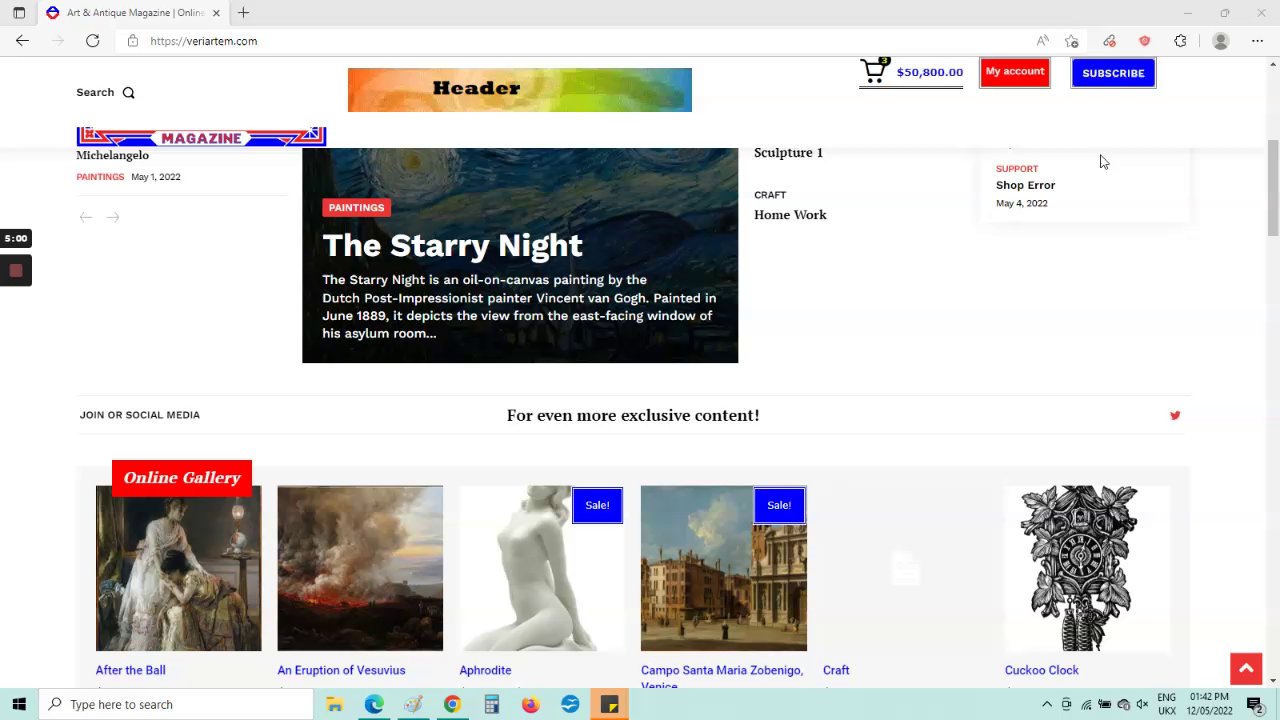Screen dimensions: 1280x720
Task: Open Calculator from the taskbar
Action: (x=491, y=704)
